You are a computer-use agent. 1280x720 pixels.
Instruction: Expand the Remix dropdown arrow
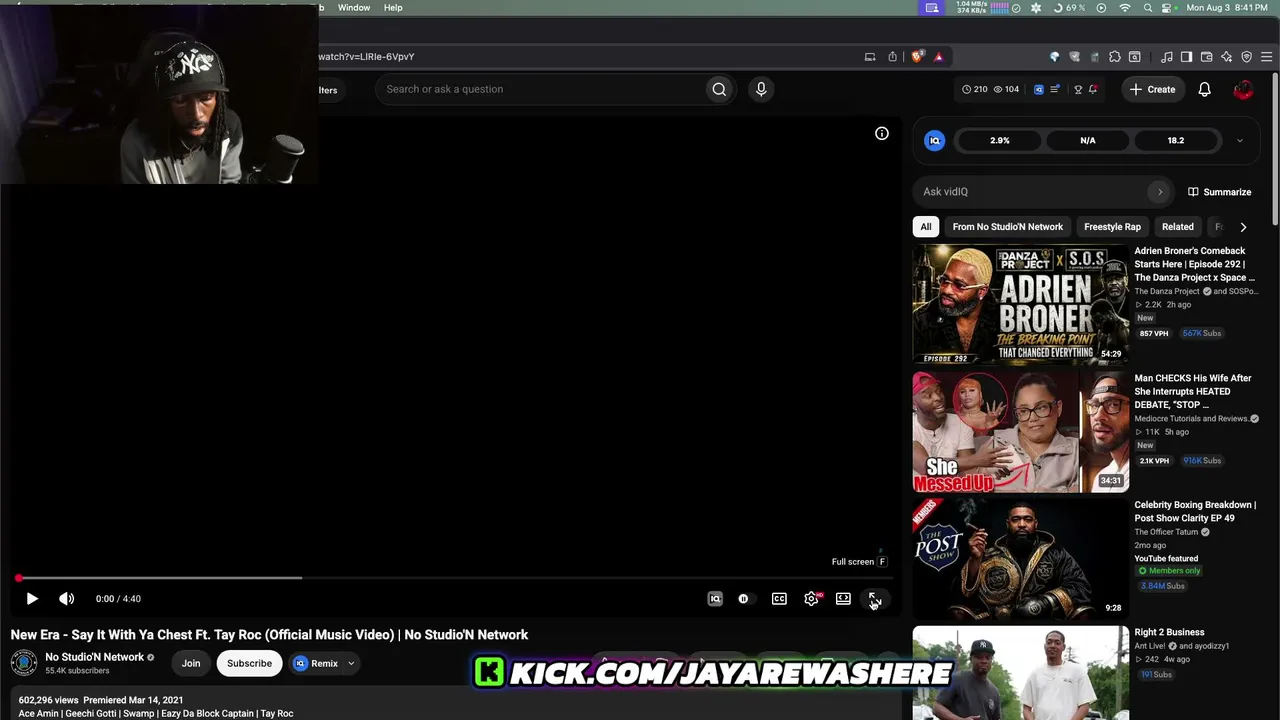(x=351, y=663)
